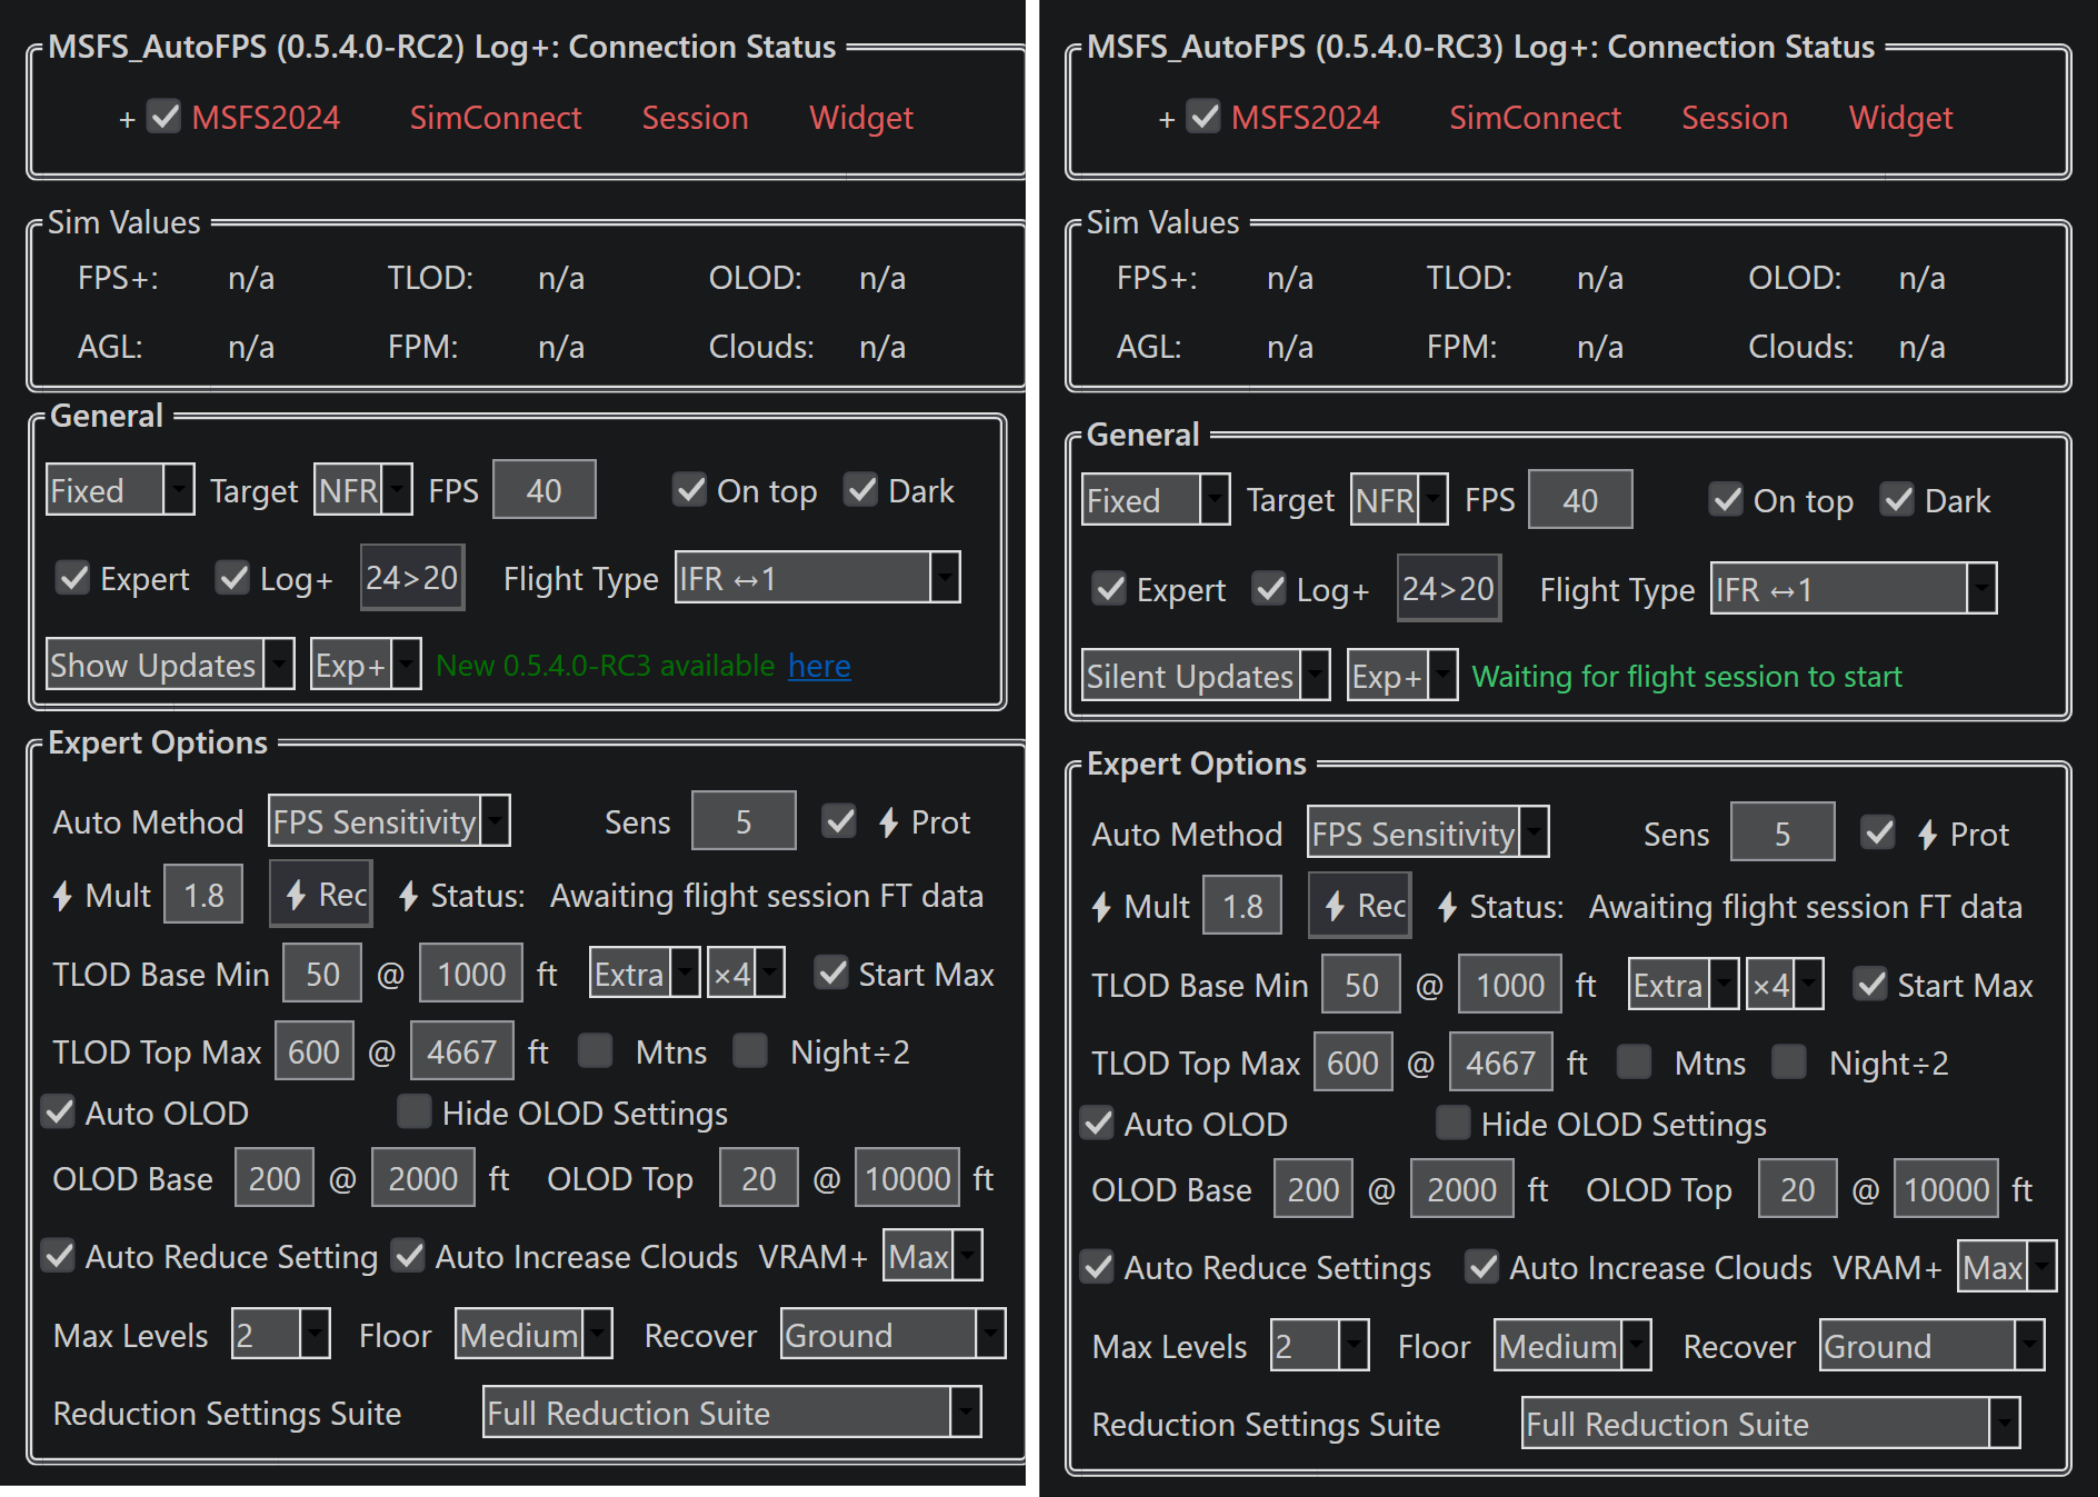Open the Silent Updates dropdown in RC3 window

point(1206,676)
